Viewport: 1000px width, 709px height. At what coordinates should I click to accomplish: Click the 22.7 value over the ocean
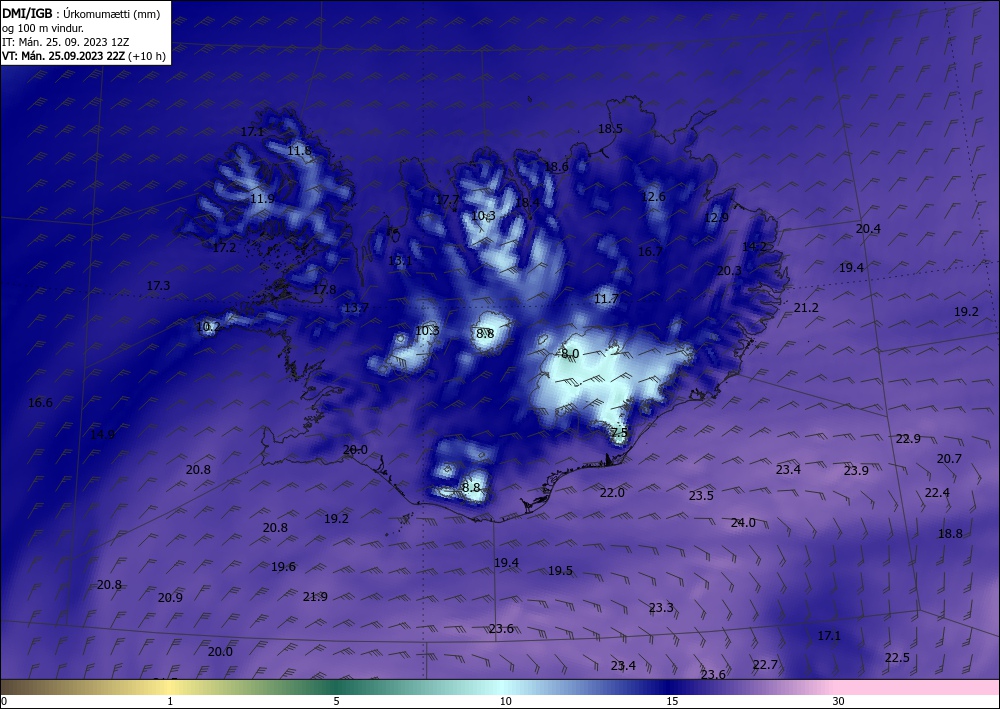click(765, 665)
